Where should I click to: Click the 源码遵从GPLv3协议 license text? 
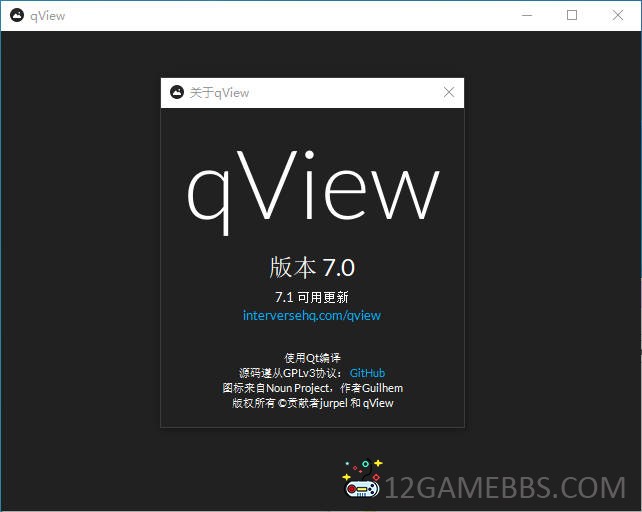click(x=290, y=373)
